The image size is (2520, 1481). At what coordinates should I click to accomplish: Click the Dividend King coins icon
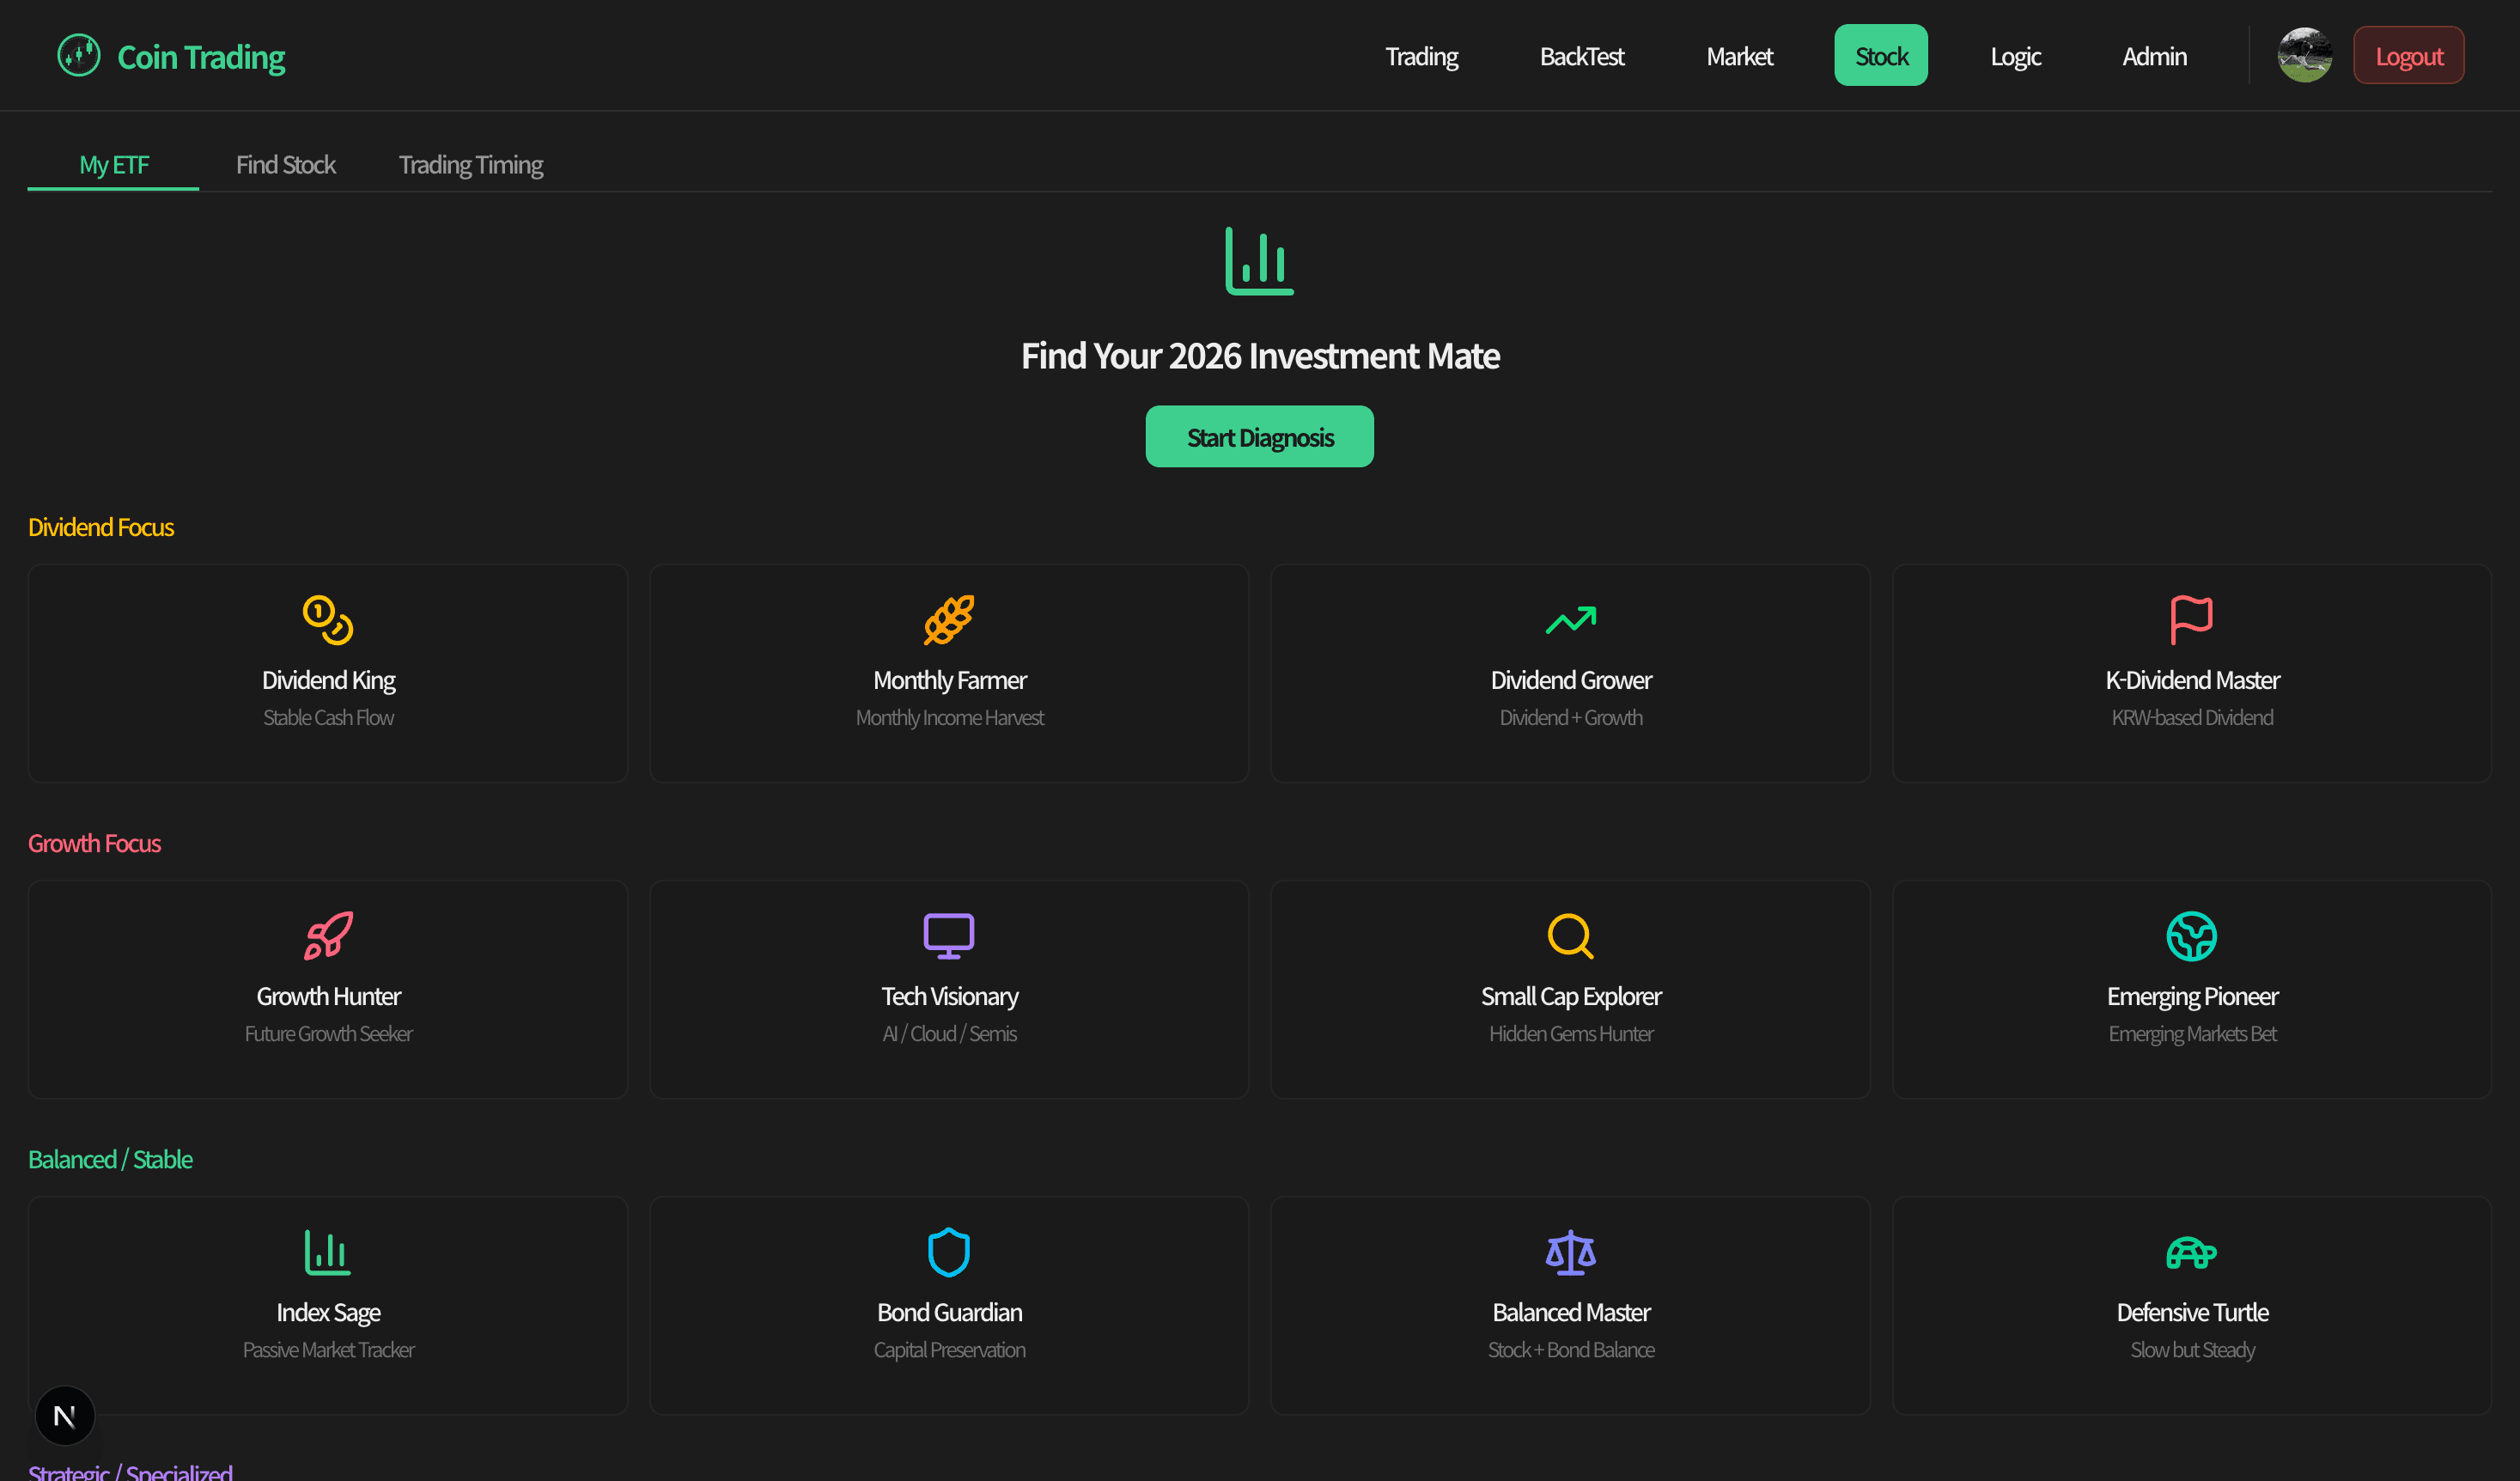click(x=328, y=620)
